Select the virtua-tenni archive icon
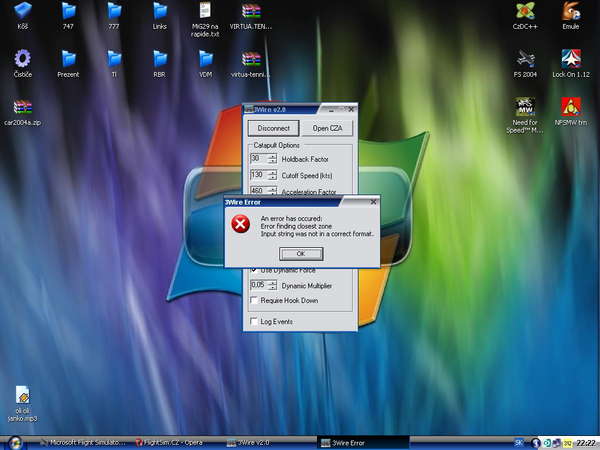The height and width of the screenshot is (450, 600). (251, 64)
